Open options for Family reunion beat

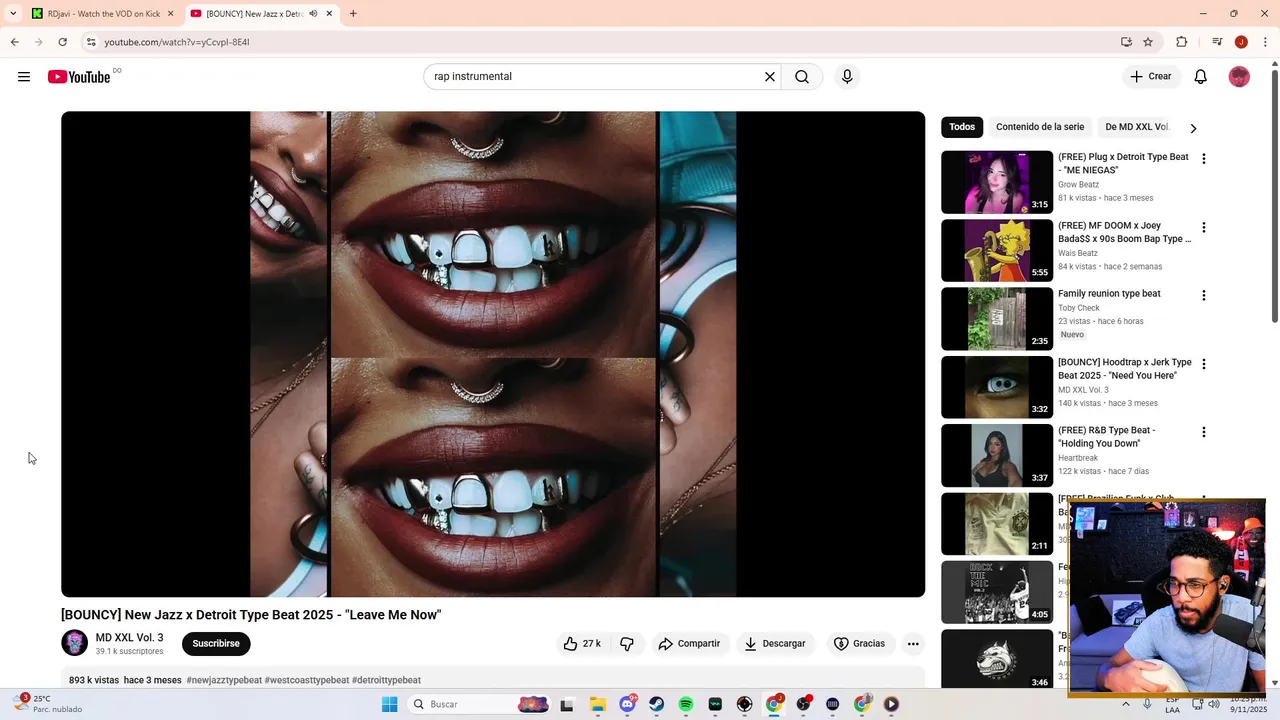point(1204,295)
